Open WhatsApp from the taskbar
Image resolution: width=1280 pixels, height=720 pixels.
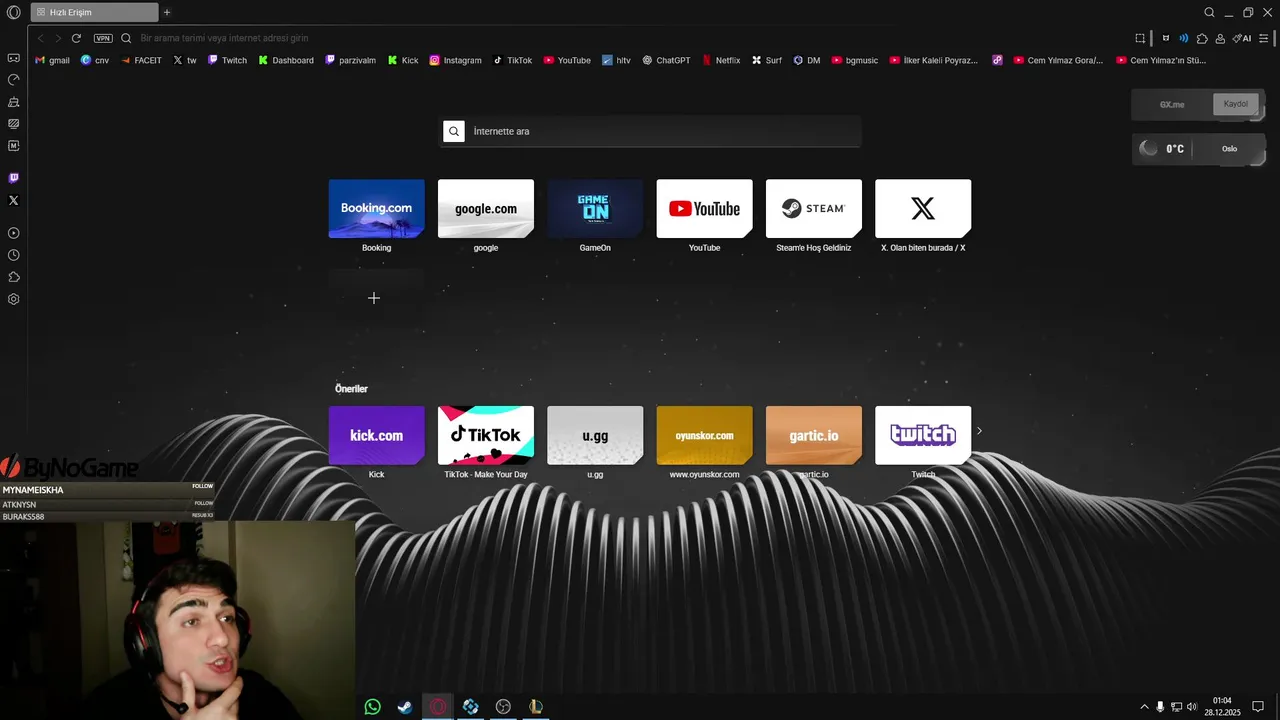[373, 707]
